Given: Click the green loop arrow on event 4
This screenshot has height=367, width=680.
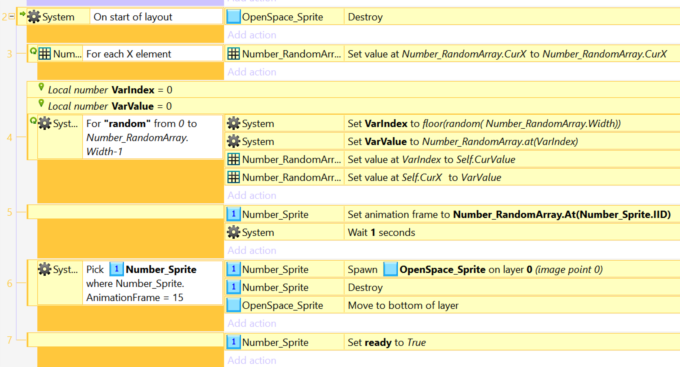Looking at the screenshot, I should [33, 121].
